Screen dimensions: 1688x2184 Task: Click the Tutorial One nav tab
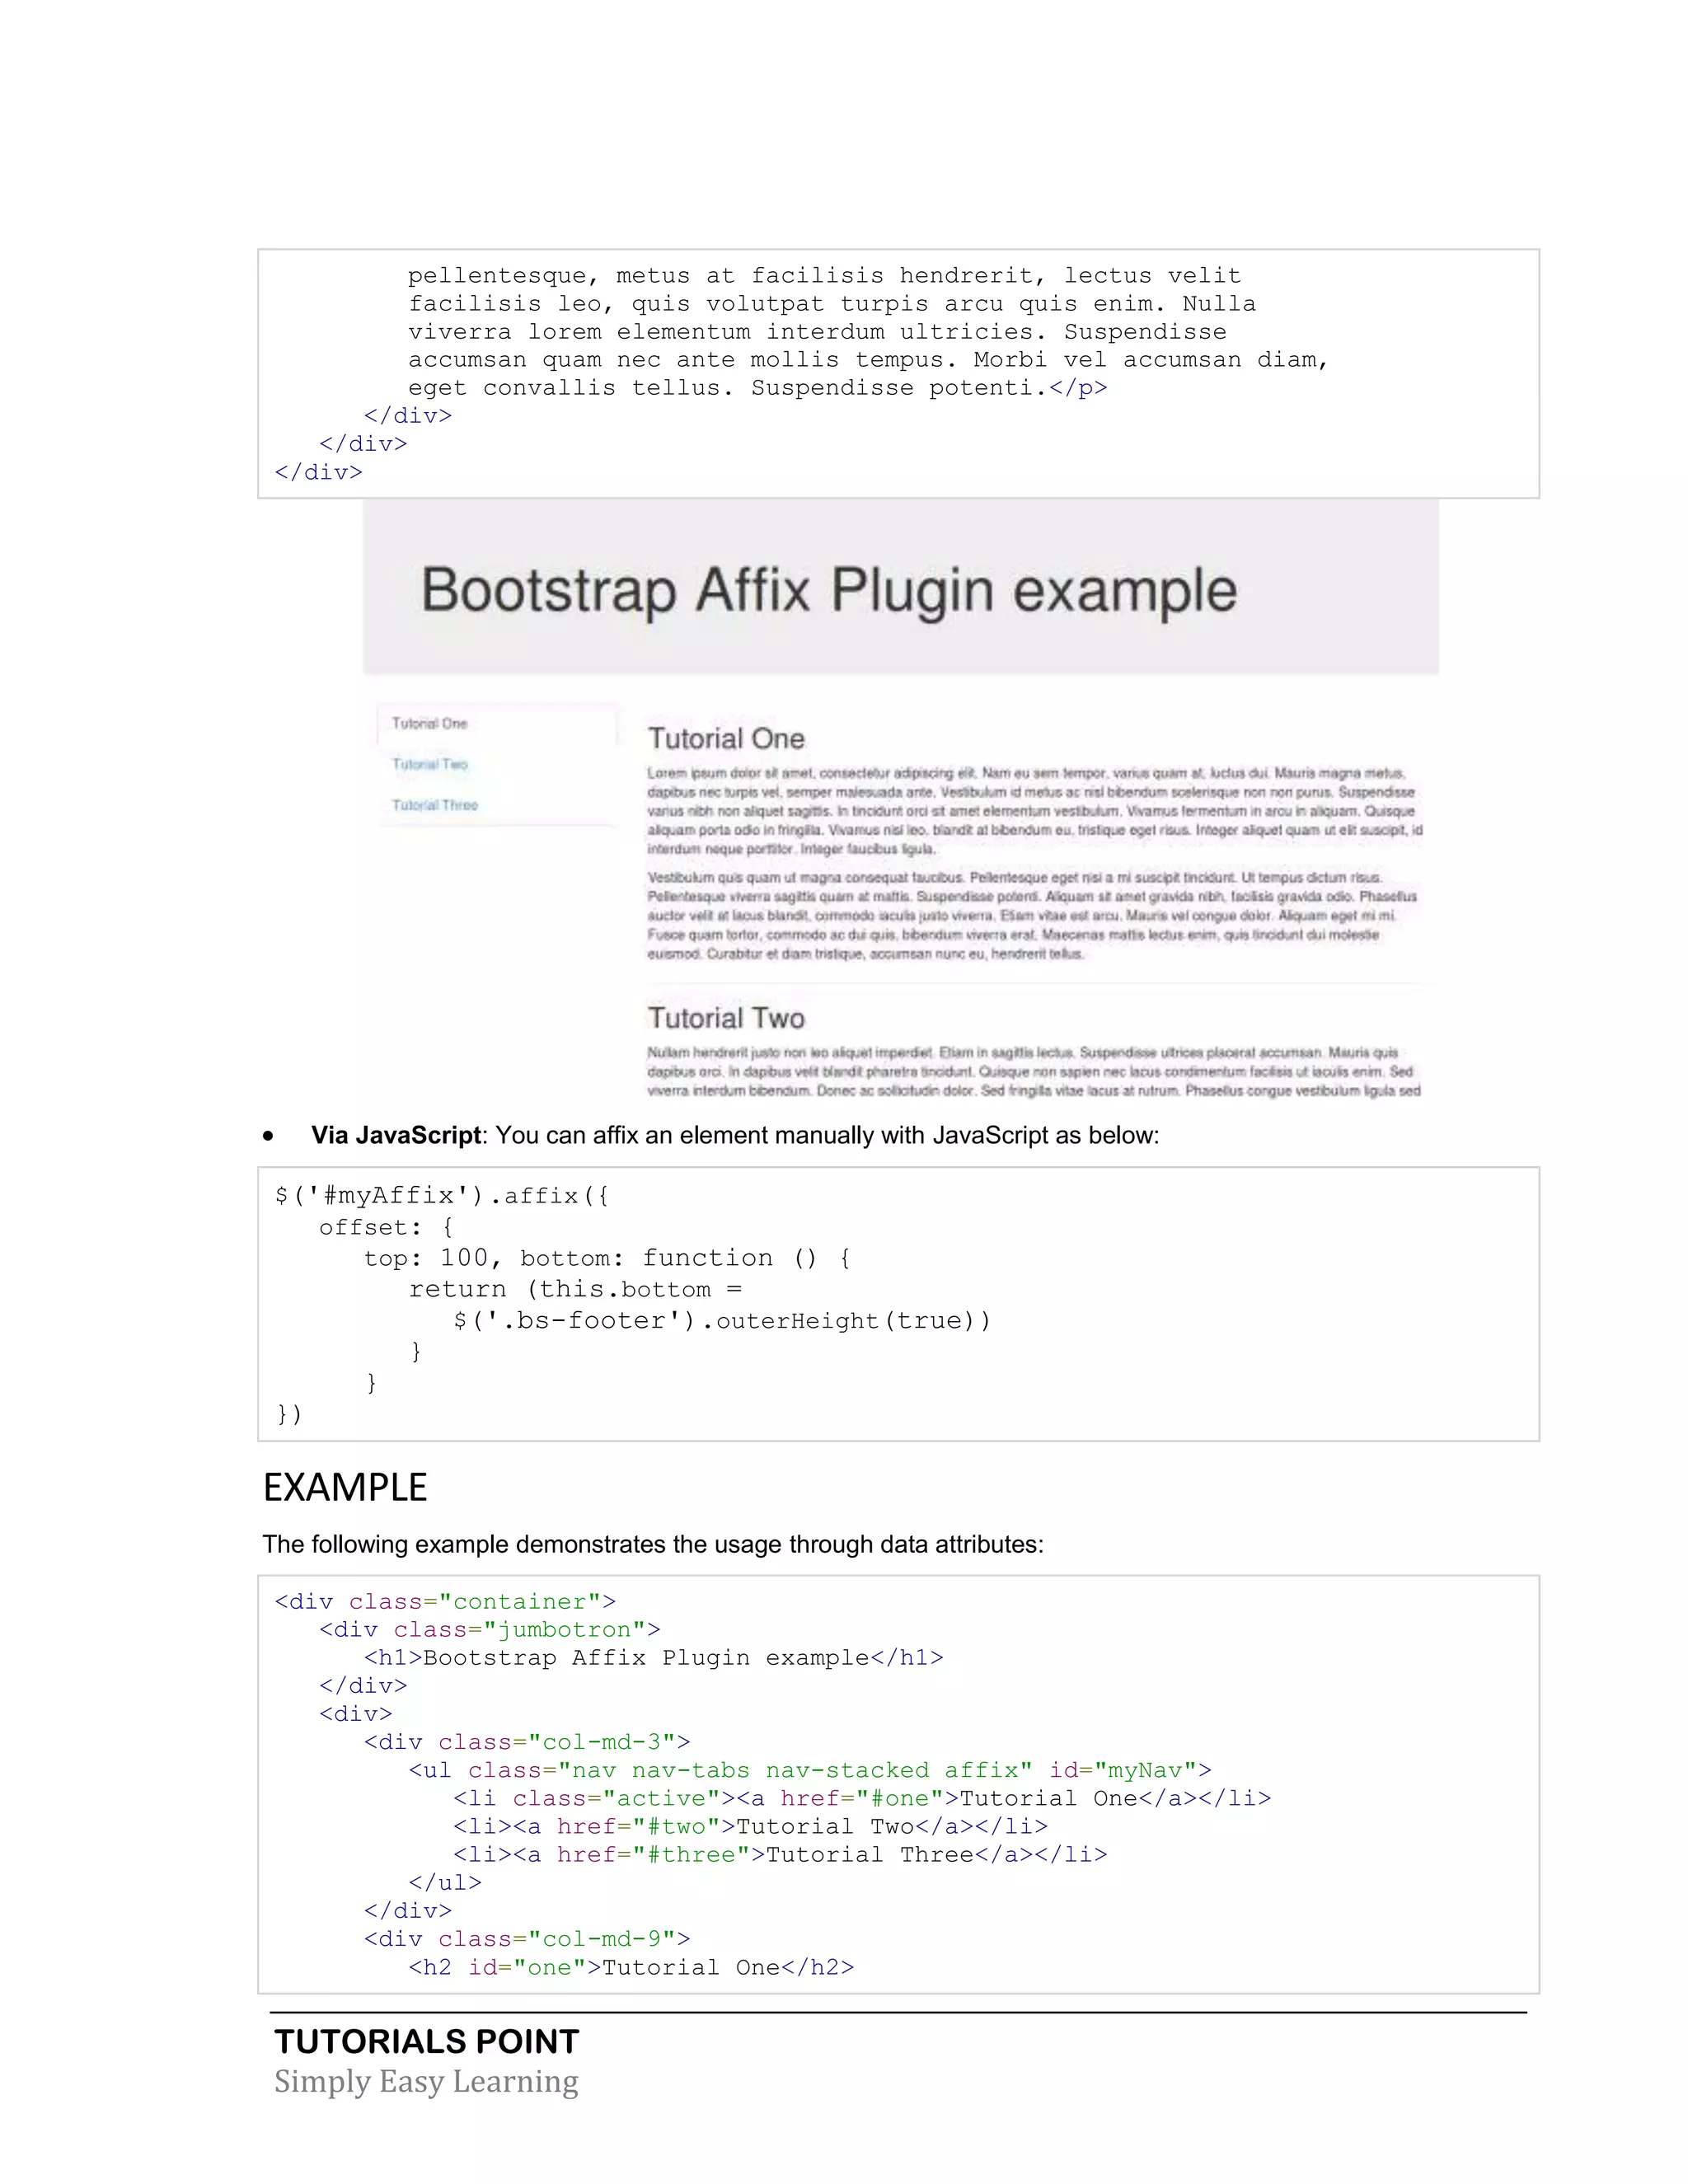click(x=430, y=723)
